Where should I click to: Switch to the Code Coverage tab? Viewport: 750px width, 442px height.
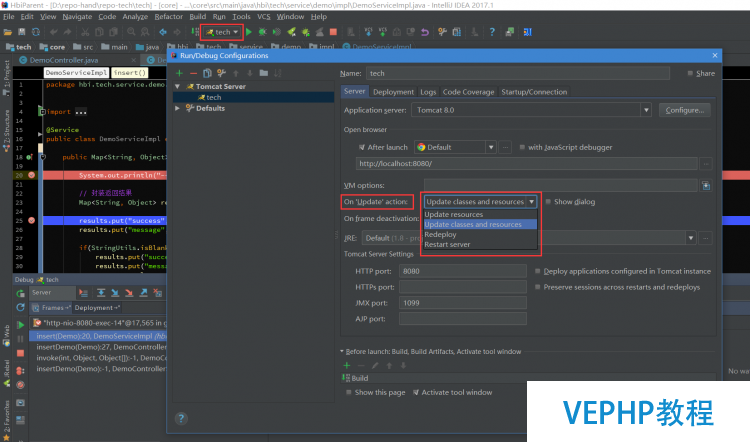(x=468, y=92)
